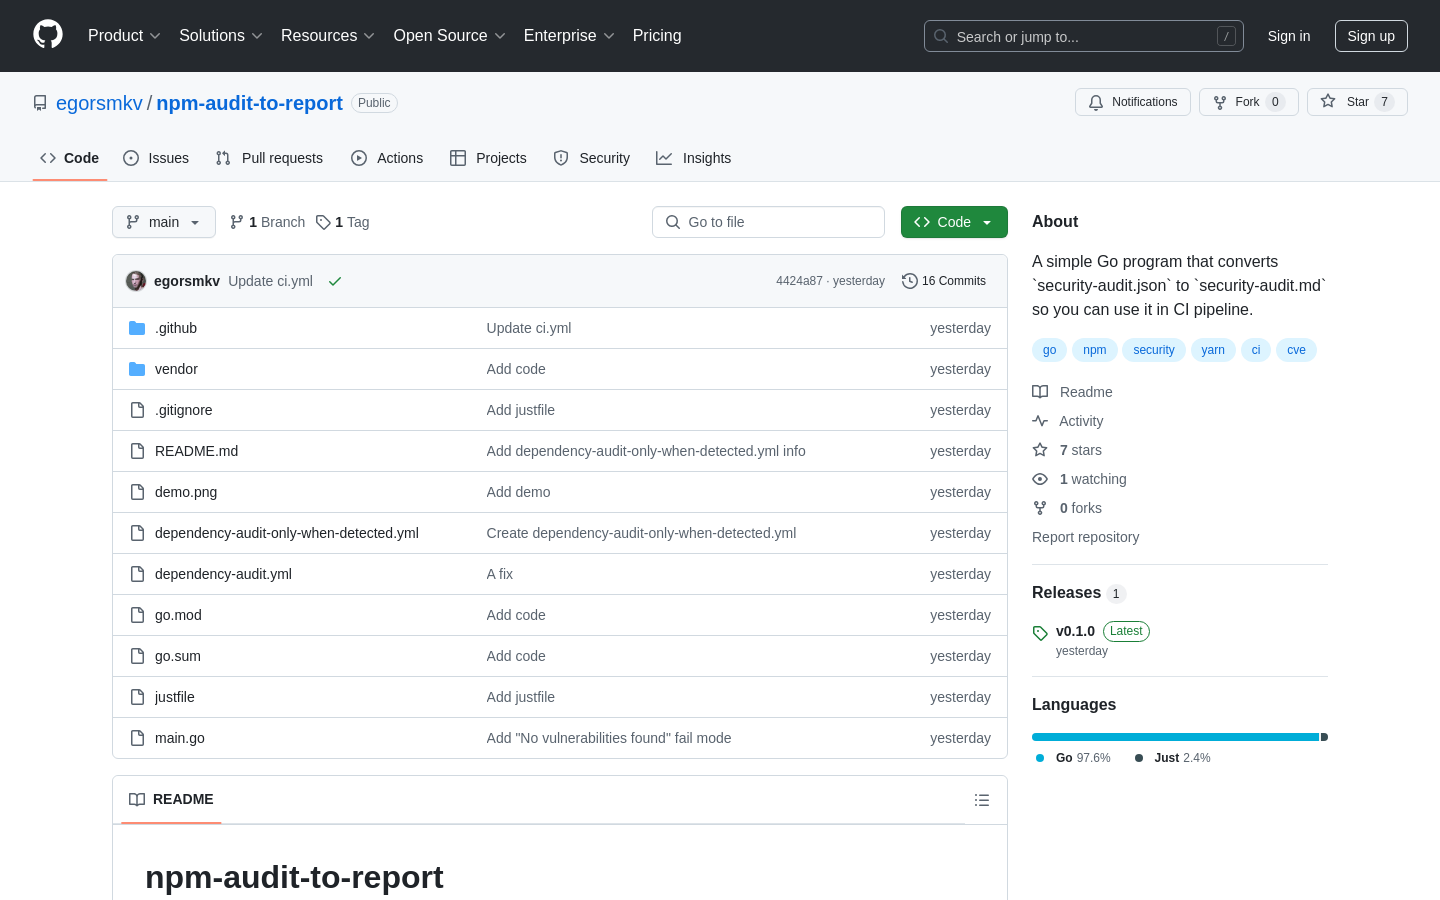
Task: Click the security topic tag
Action: point(1154,350)
